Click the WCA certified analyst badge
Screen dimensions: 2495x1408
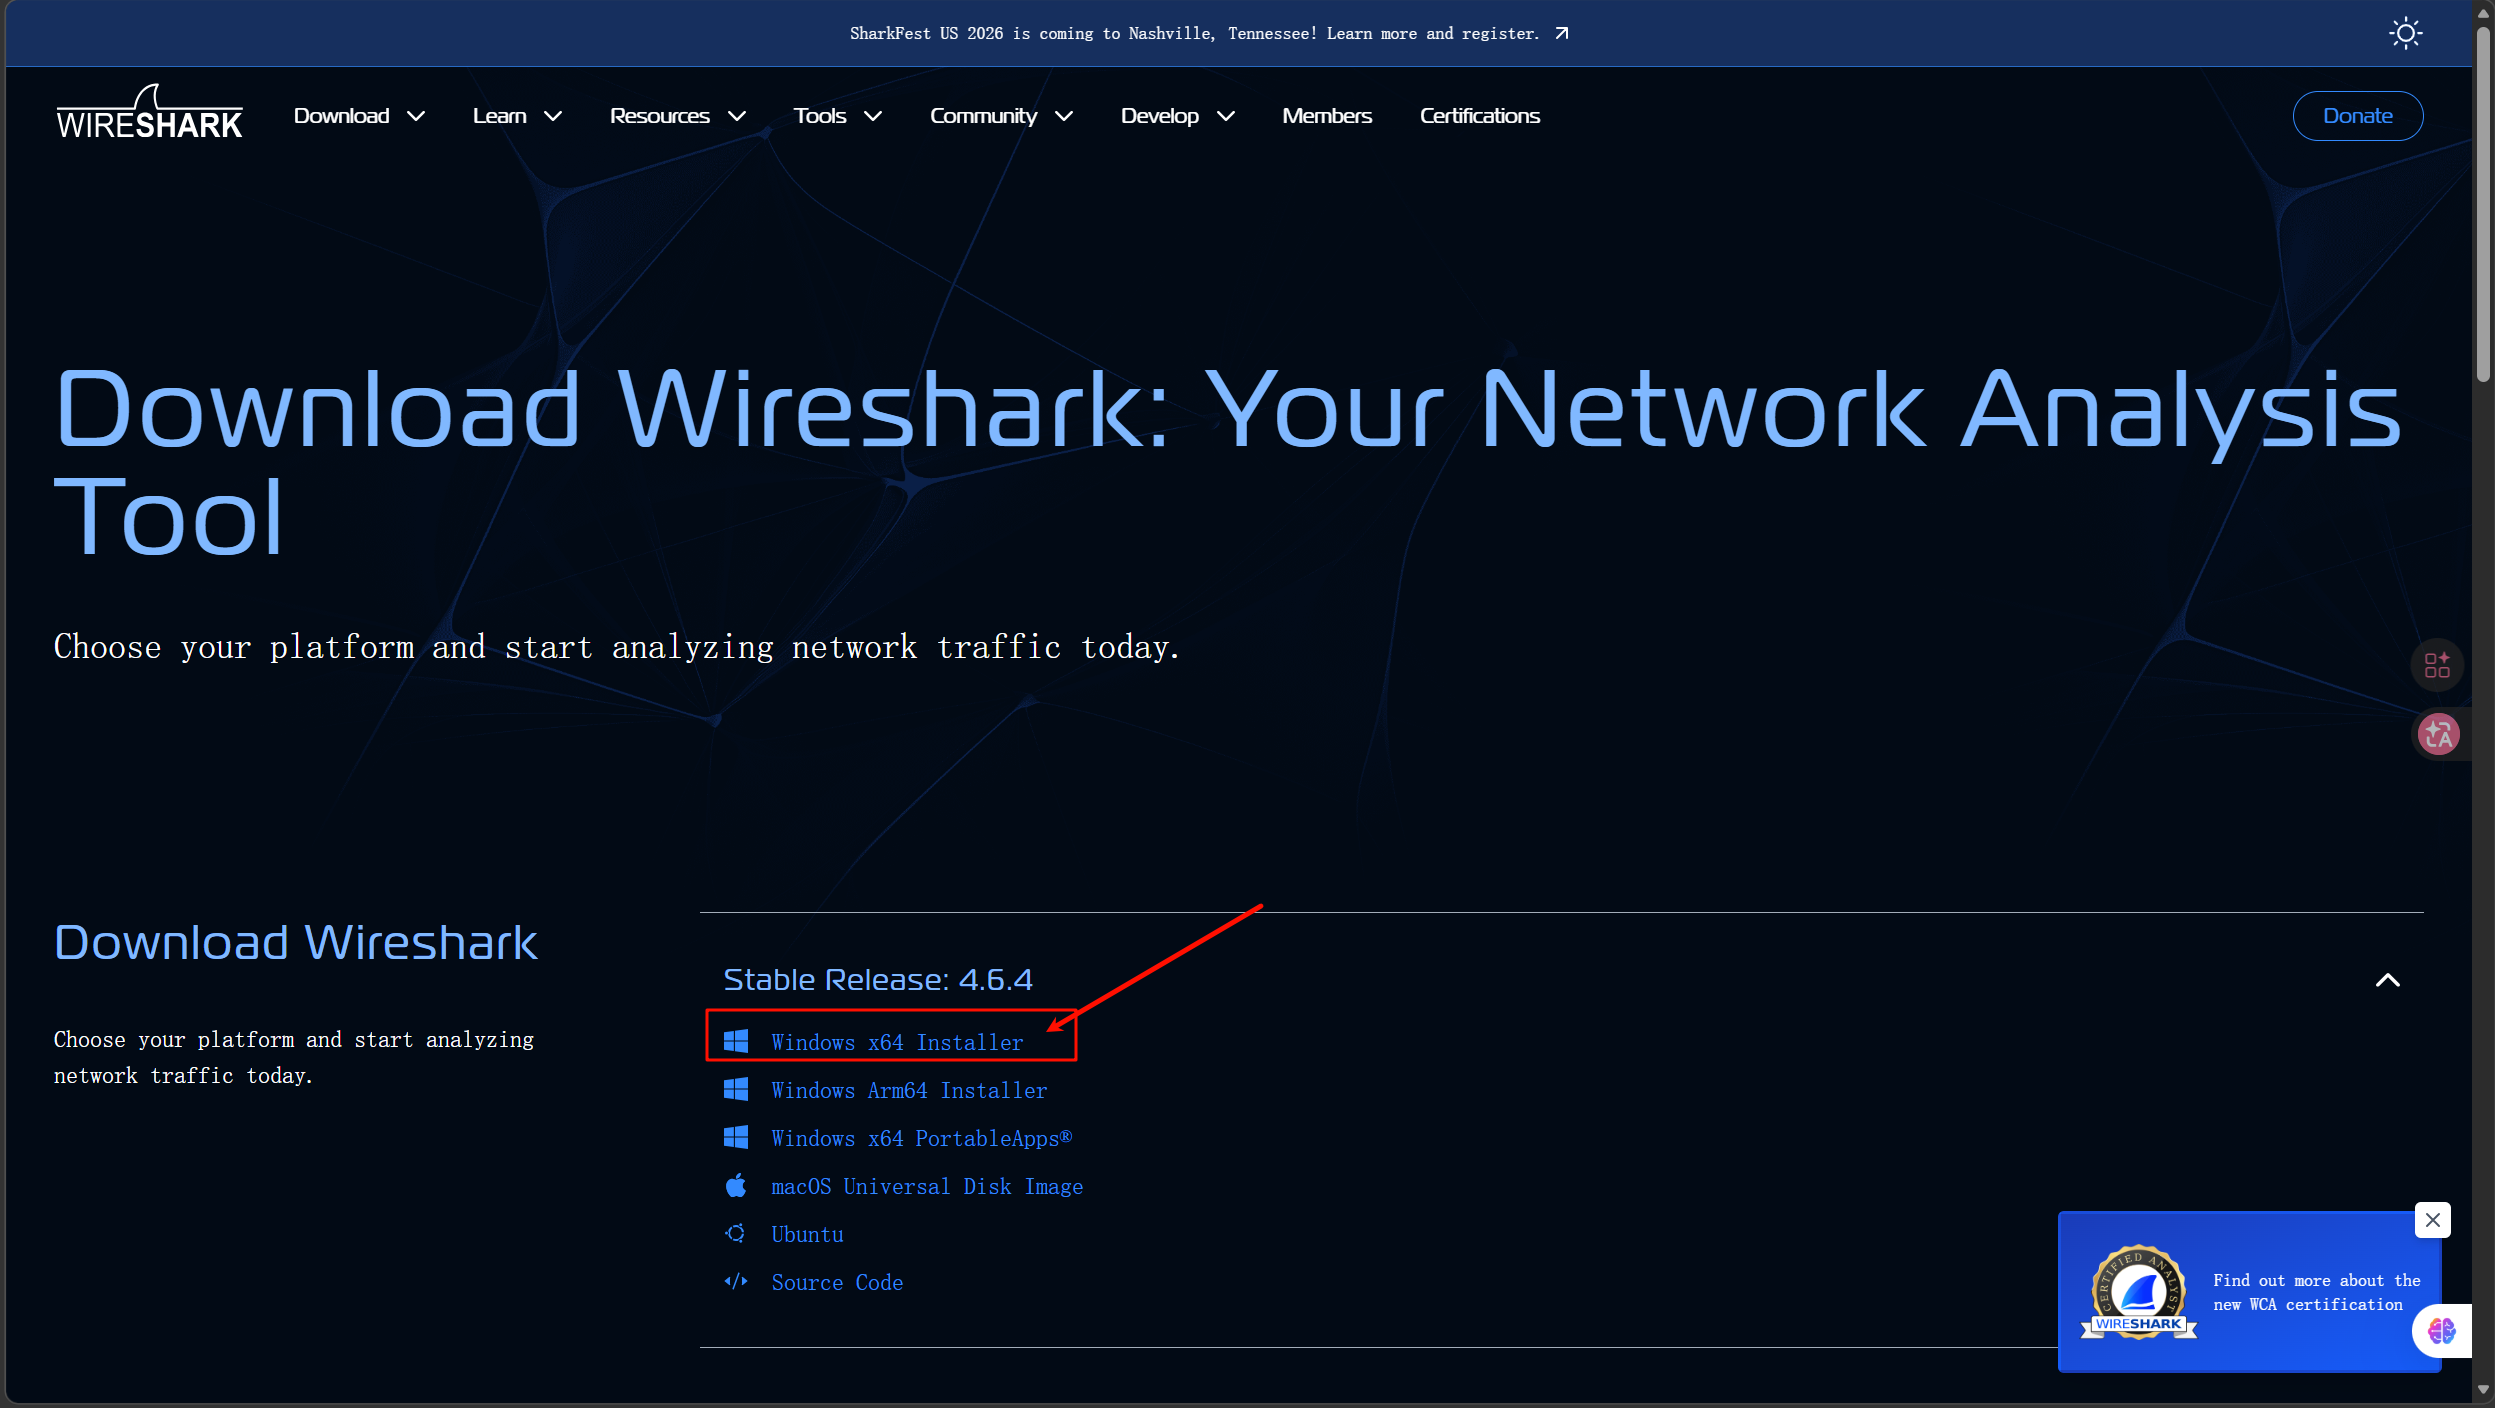2138,1293
